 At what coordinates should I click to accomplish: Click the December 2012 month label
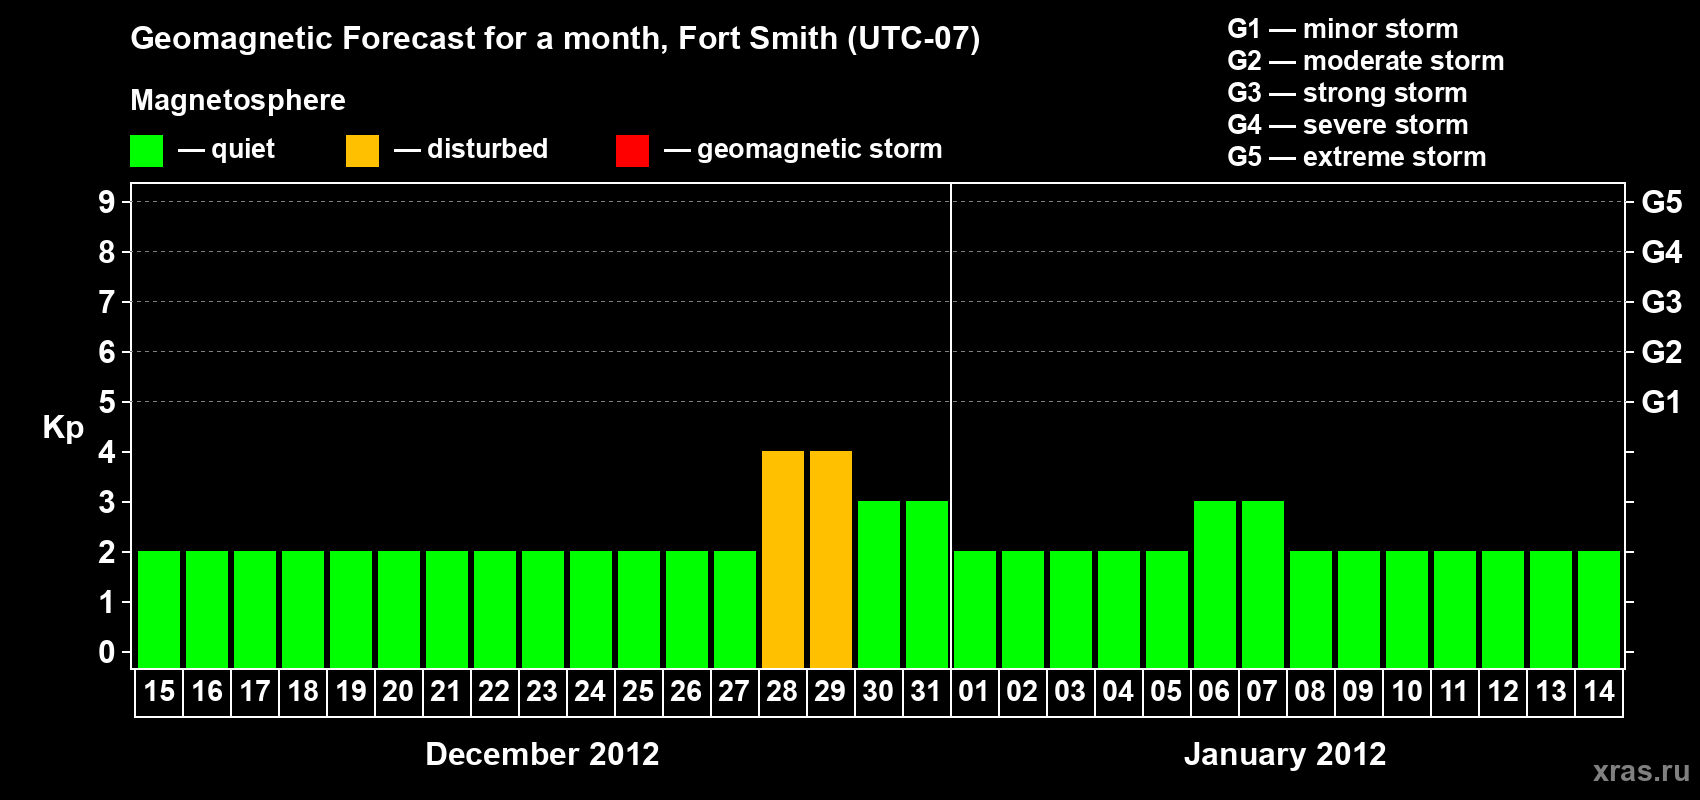point(542,754)
